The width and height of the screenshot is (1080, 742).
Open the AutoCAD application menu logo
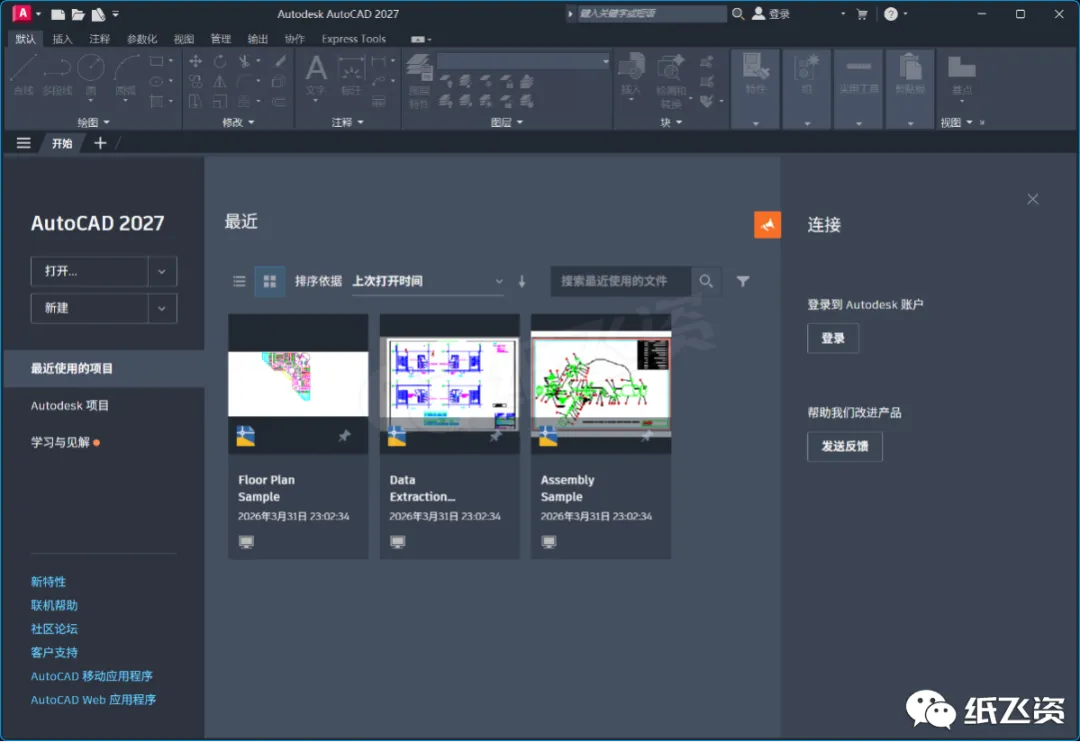pyautogui.click(x=22, y=13)
